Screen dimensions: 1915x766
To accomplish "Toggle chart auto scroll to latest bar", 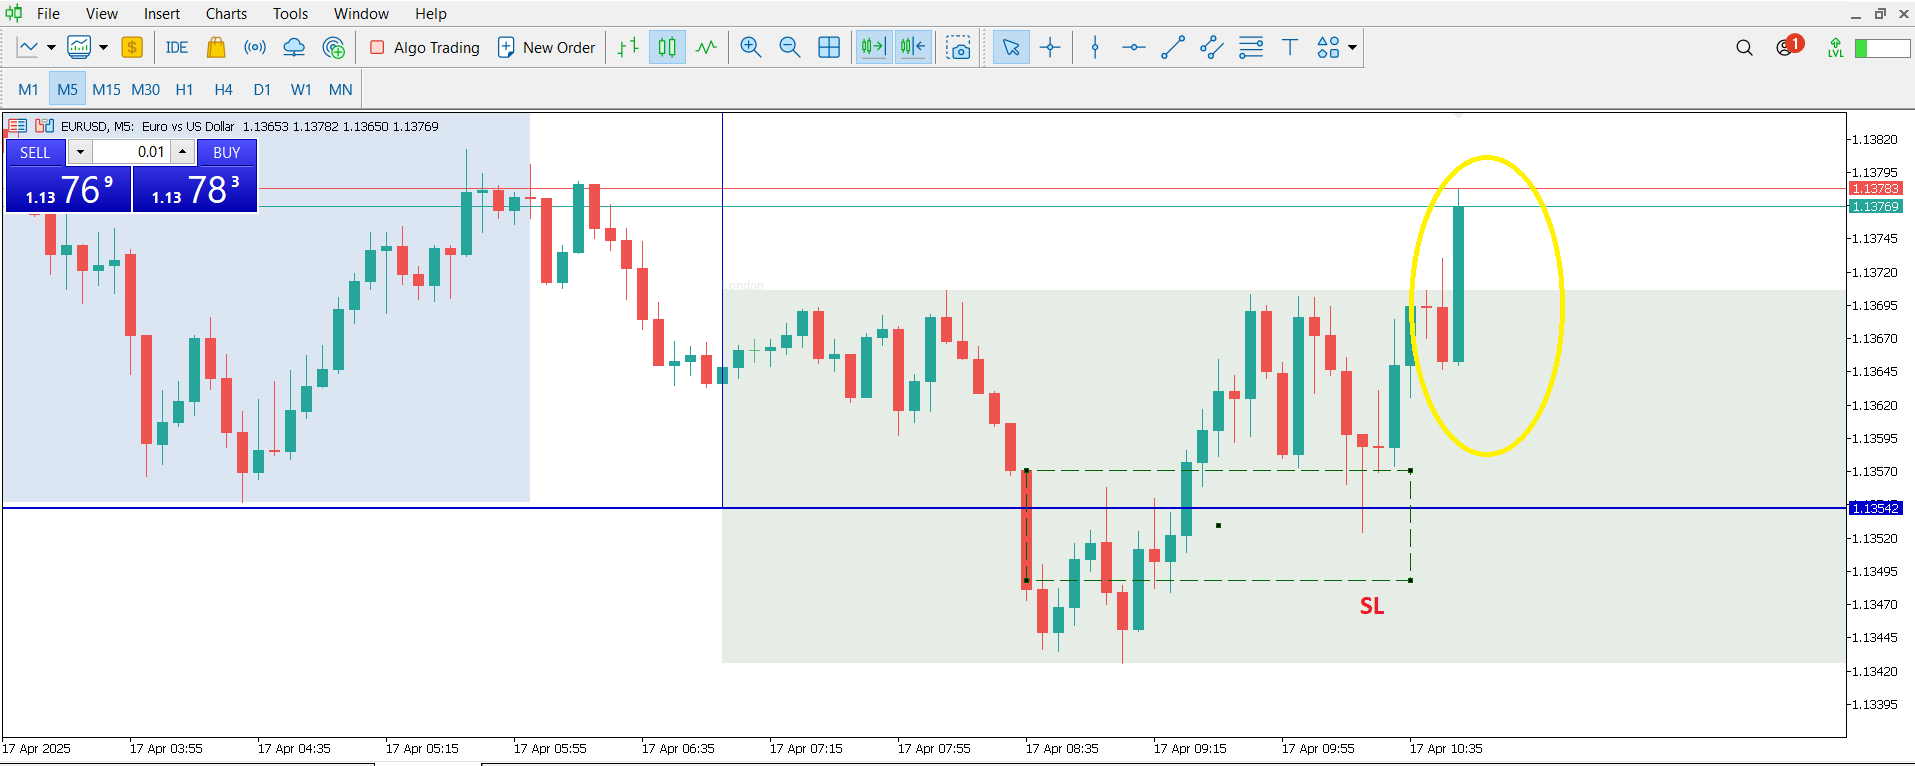I will (873, 48).
